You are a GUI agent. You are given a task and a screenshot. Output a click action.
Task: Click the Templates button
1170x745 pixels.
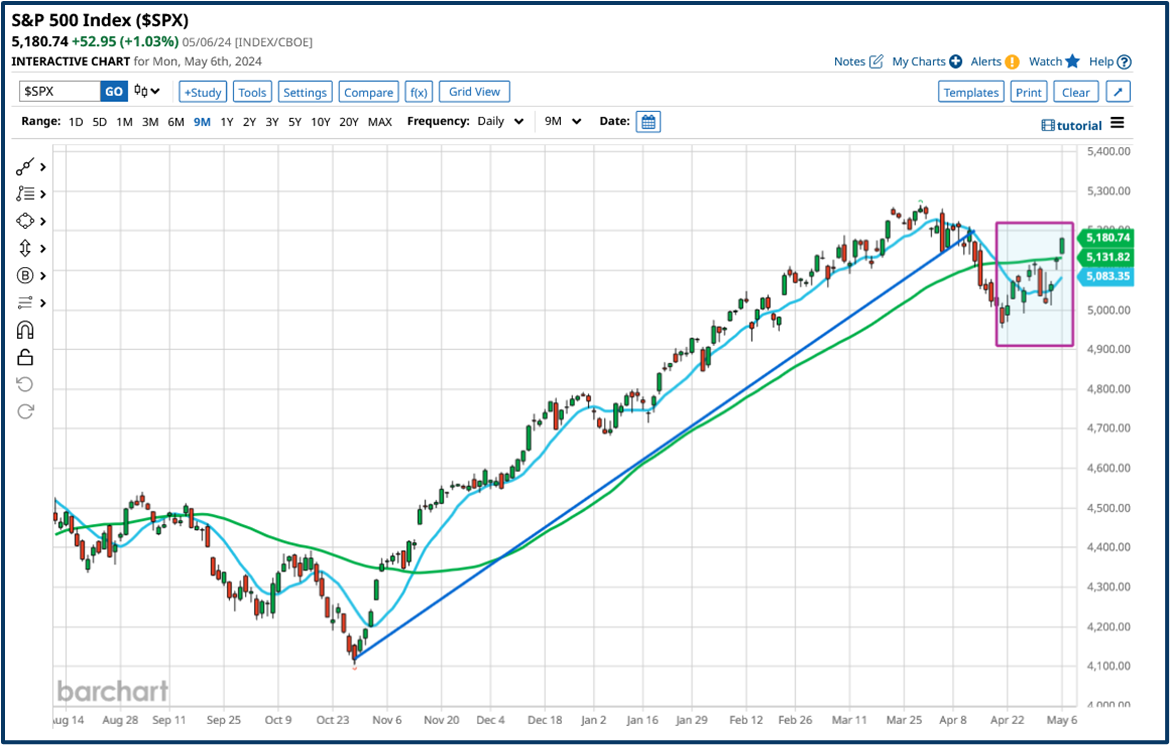click(x=970, y=91)
